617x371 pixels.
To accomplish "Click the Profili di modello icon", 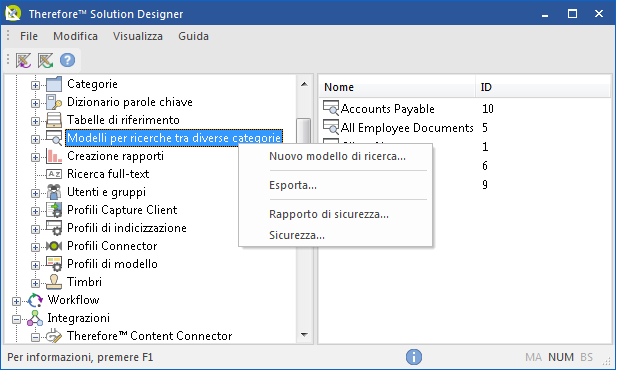I will [54, 264].
